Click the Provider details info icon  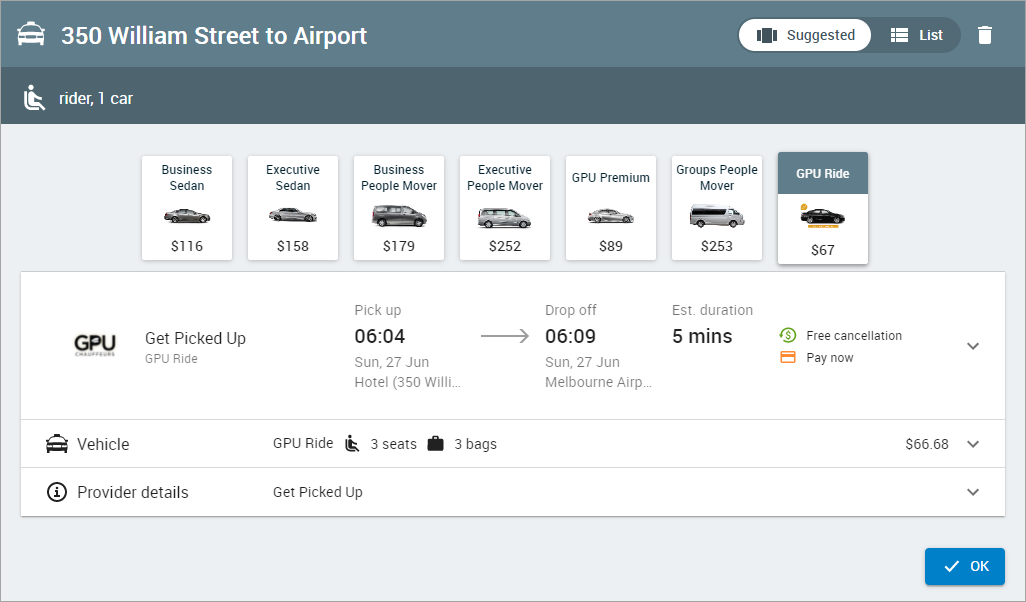tap(57, 491)
